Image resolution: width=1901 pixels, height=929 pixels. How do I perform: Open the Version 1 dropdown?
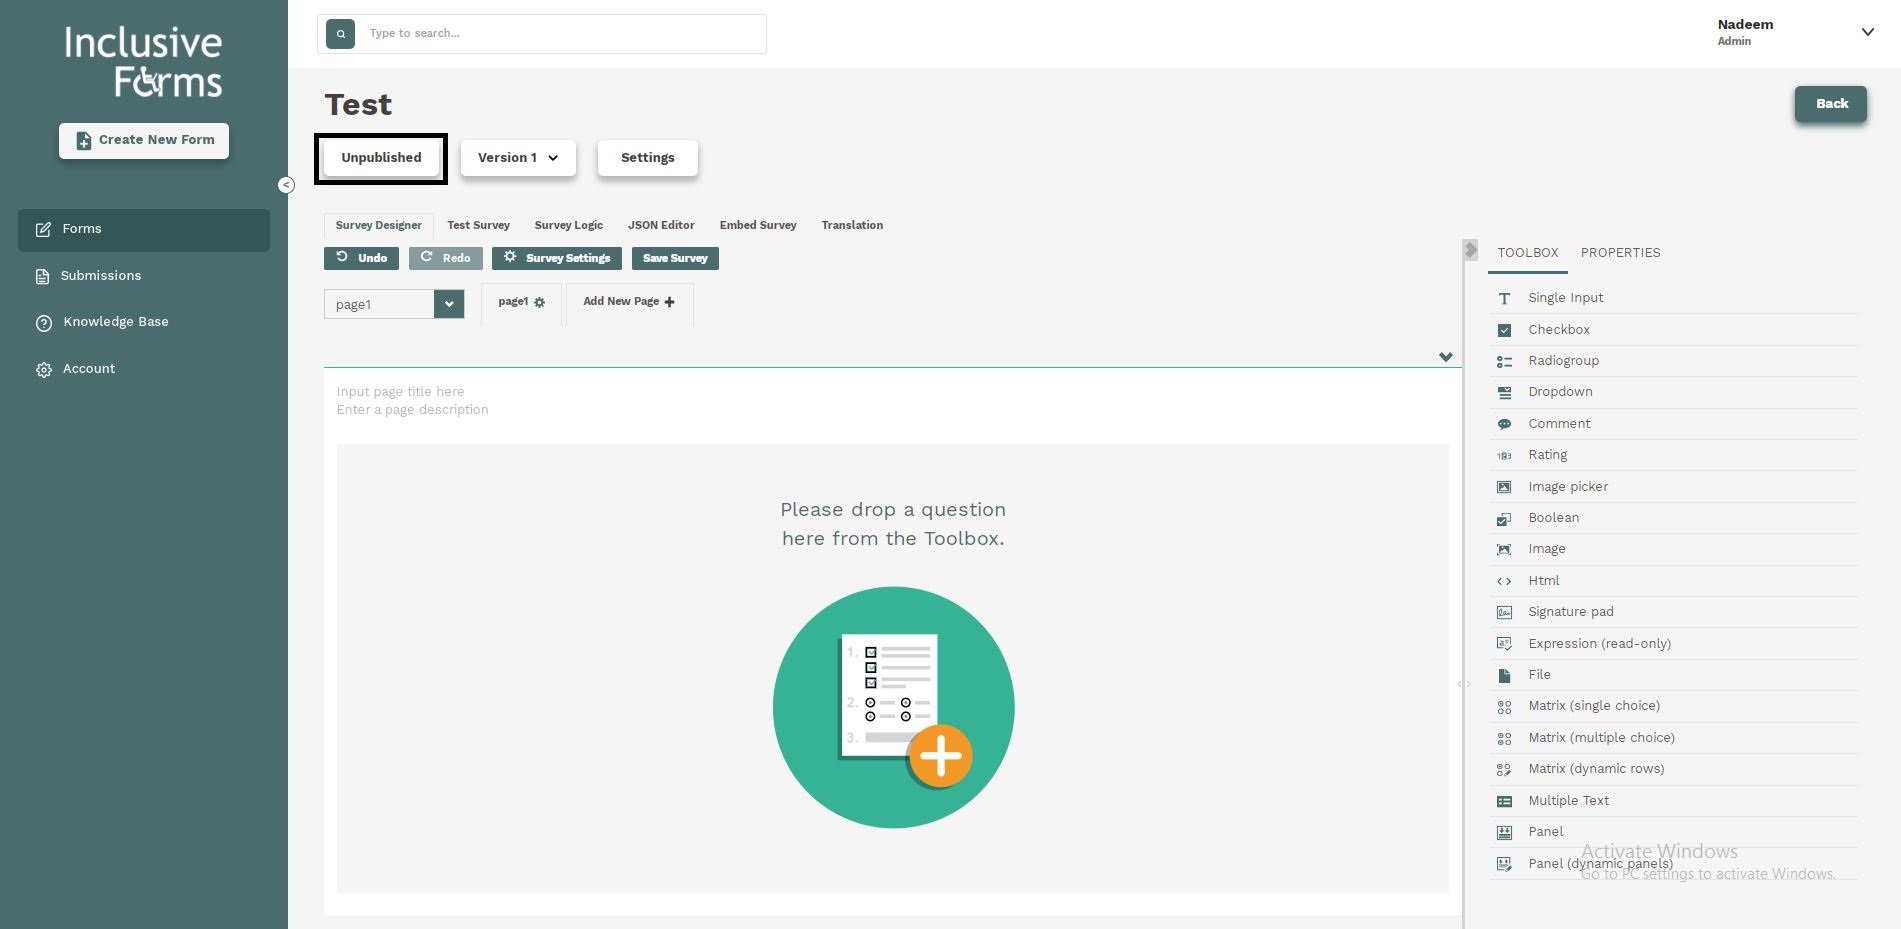coord(516,157)
